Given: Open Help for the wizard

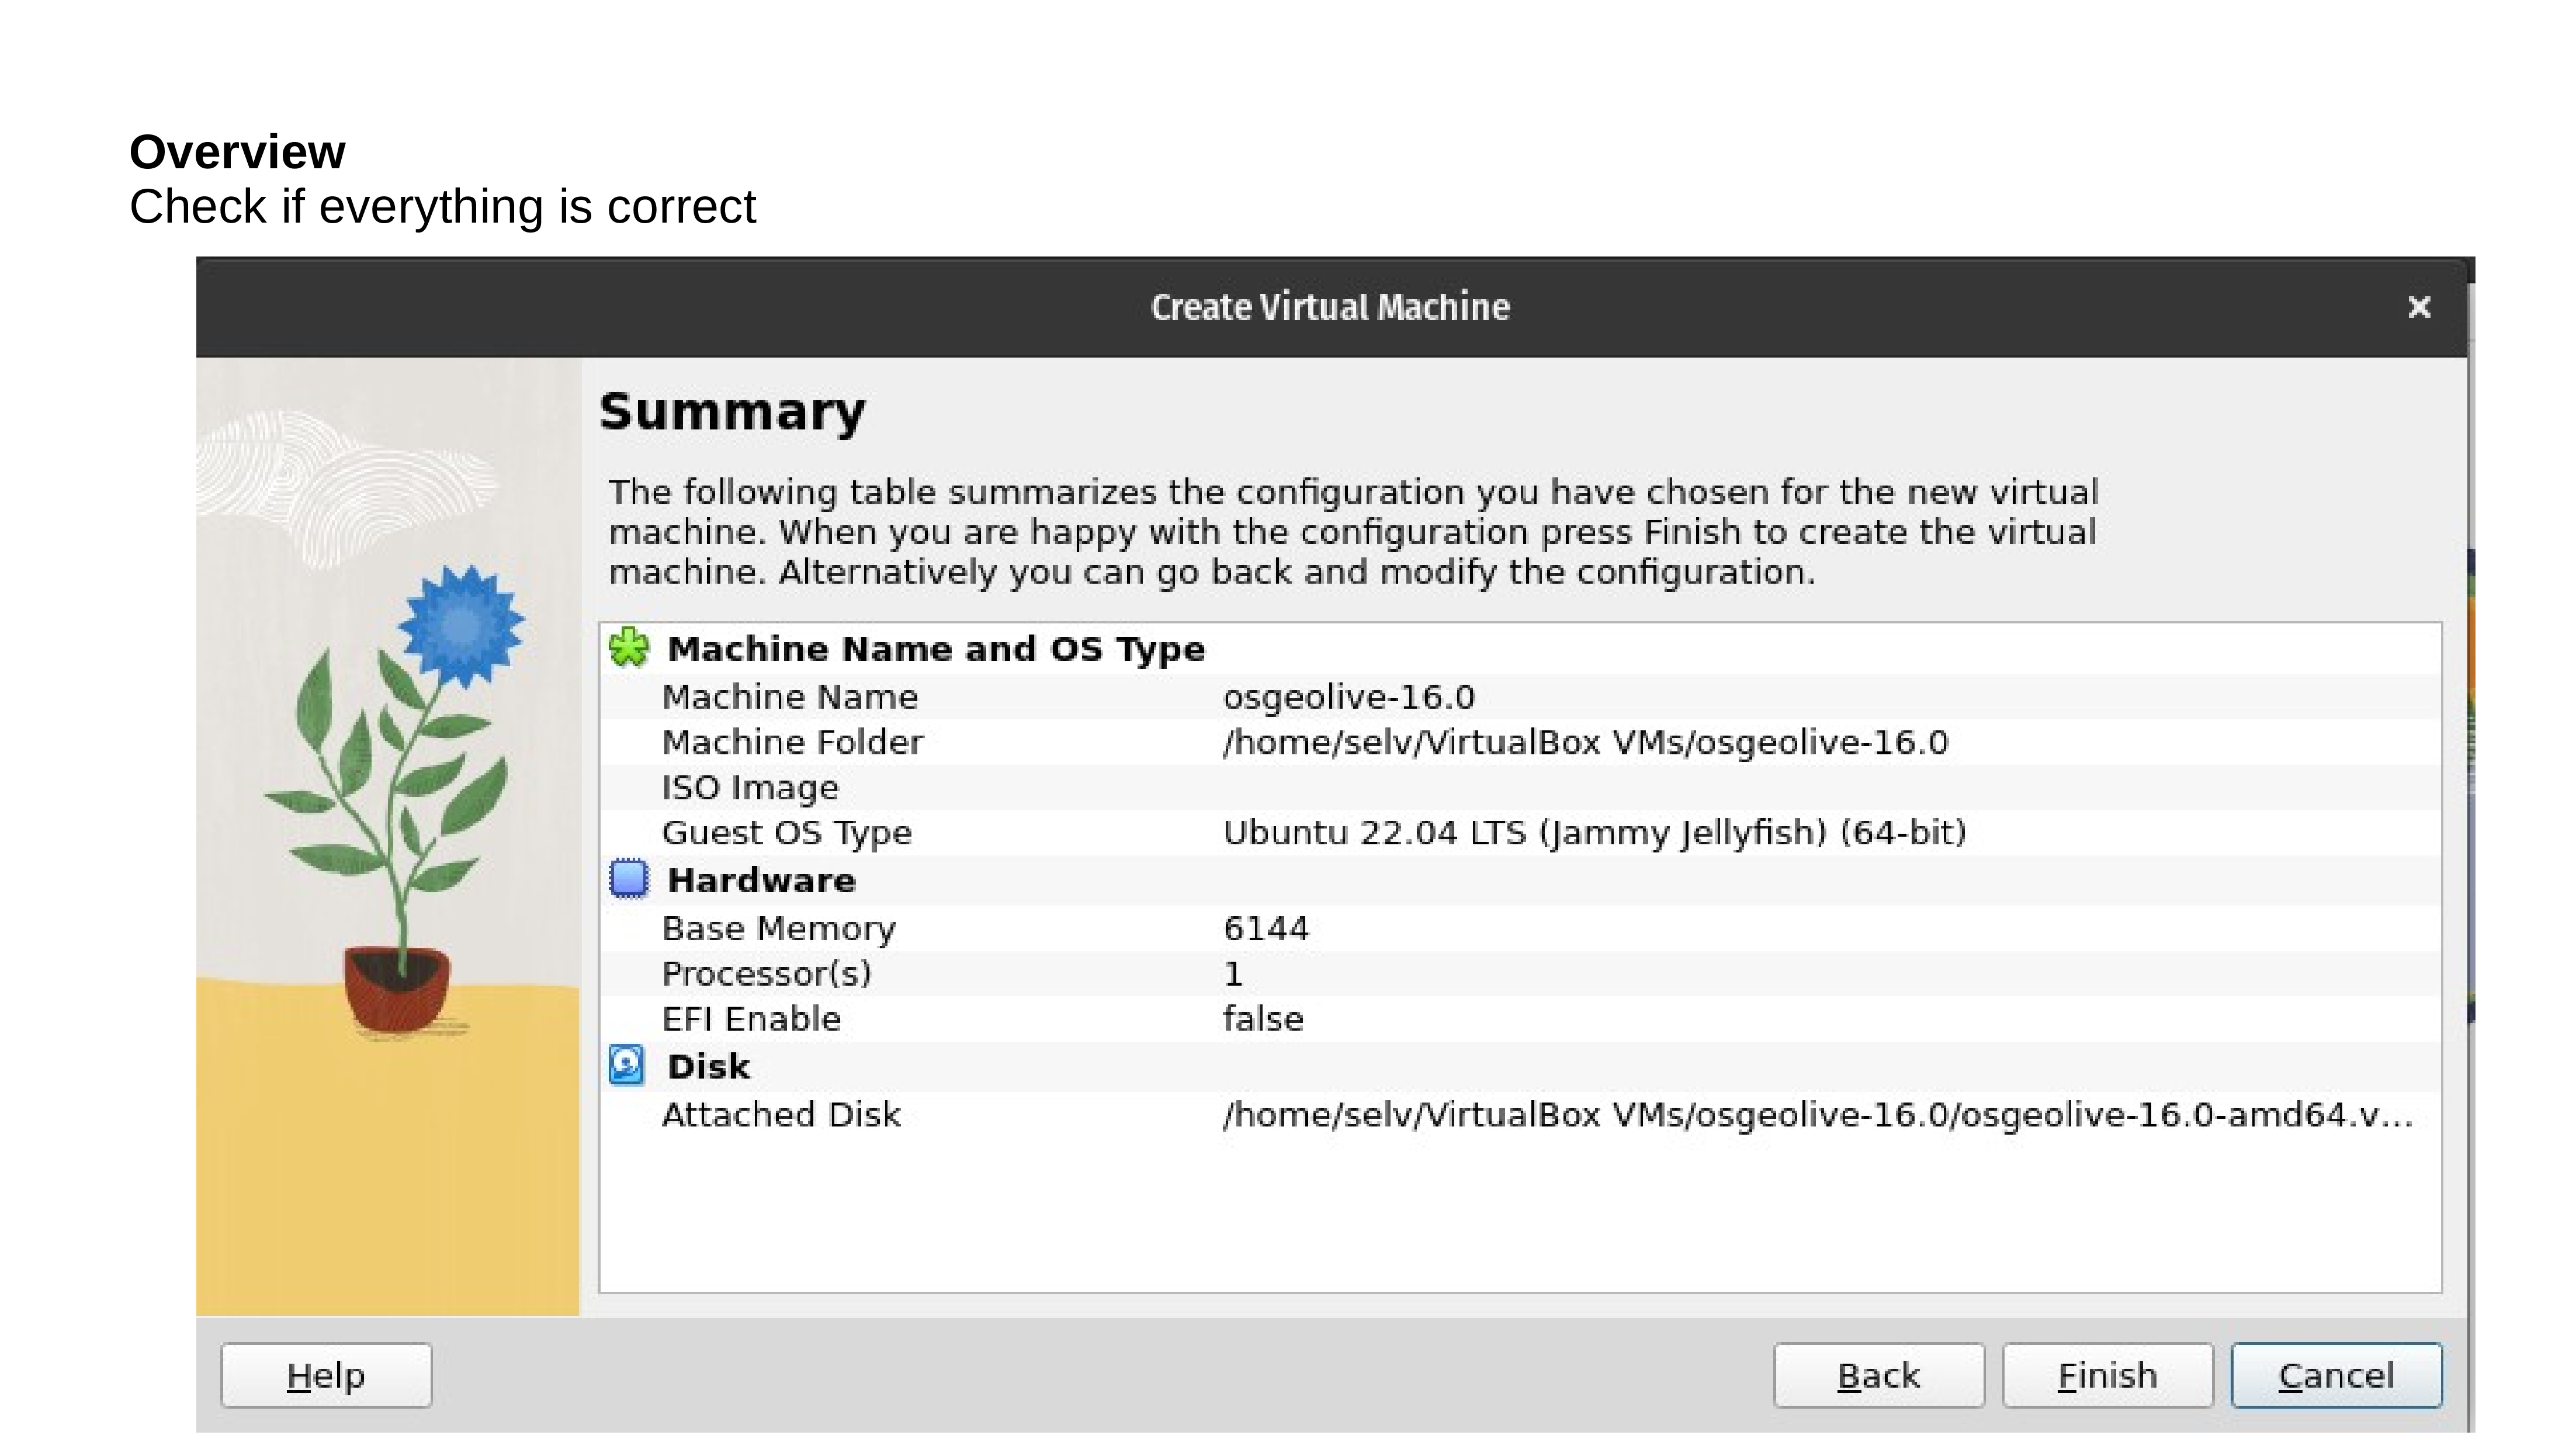Looking at the screenshot, I should pos(326,1376).
